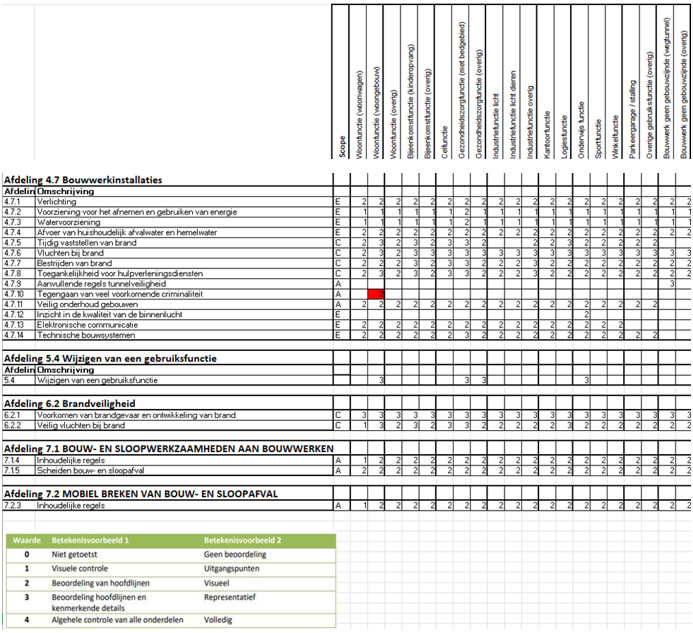The height and width of the screenshot is (633, 693).
Task: Click the 'Winkelfunctie' column header
Action: tap(616, 126)
